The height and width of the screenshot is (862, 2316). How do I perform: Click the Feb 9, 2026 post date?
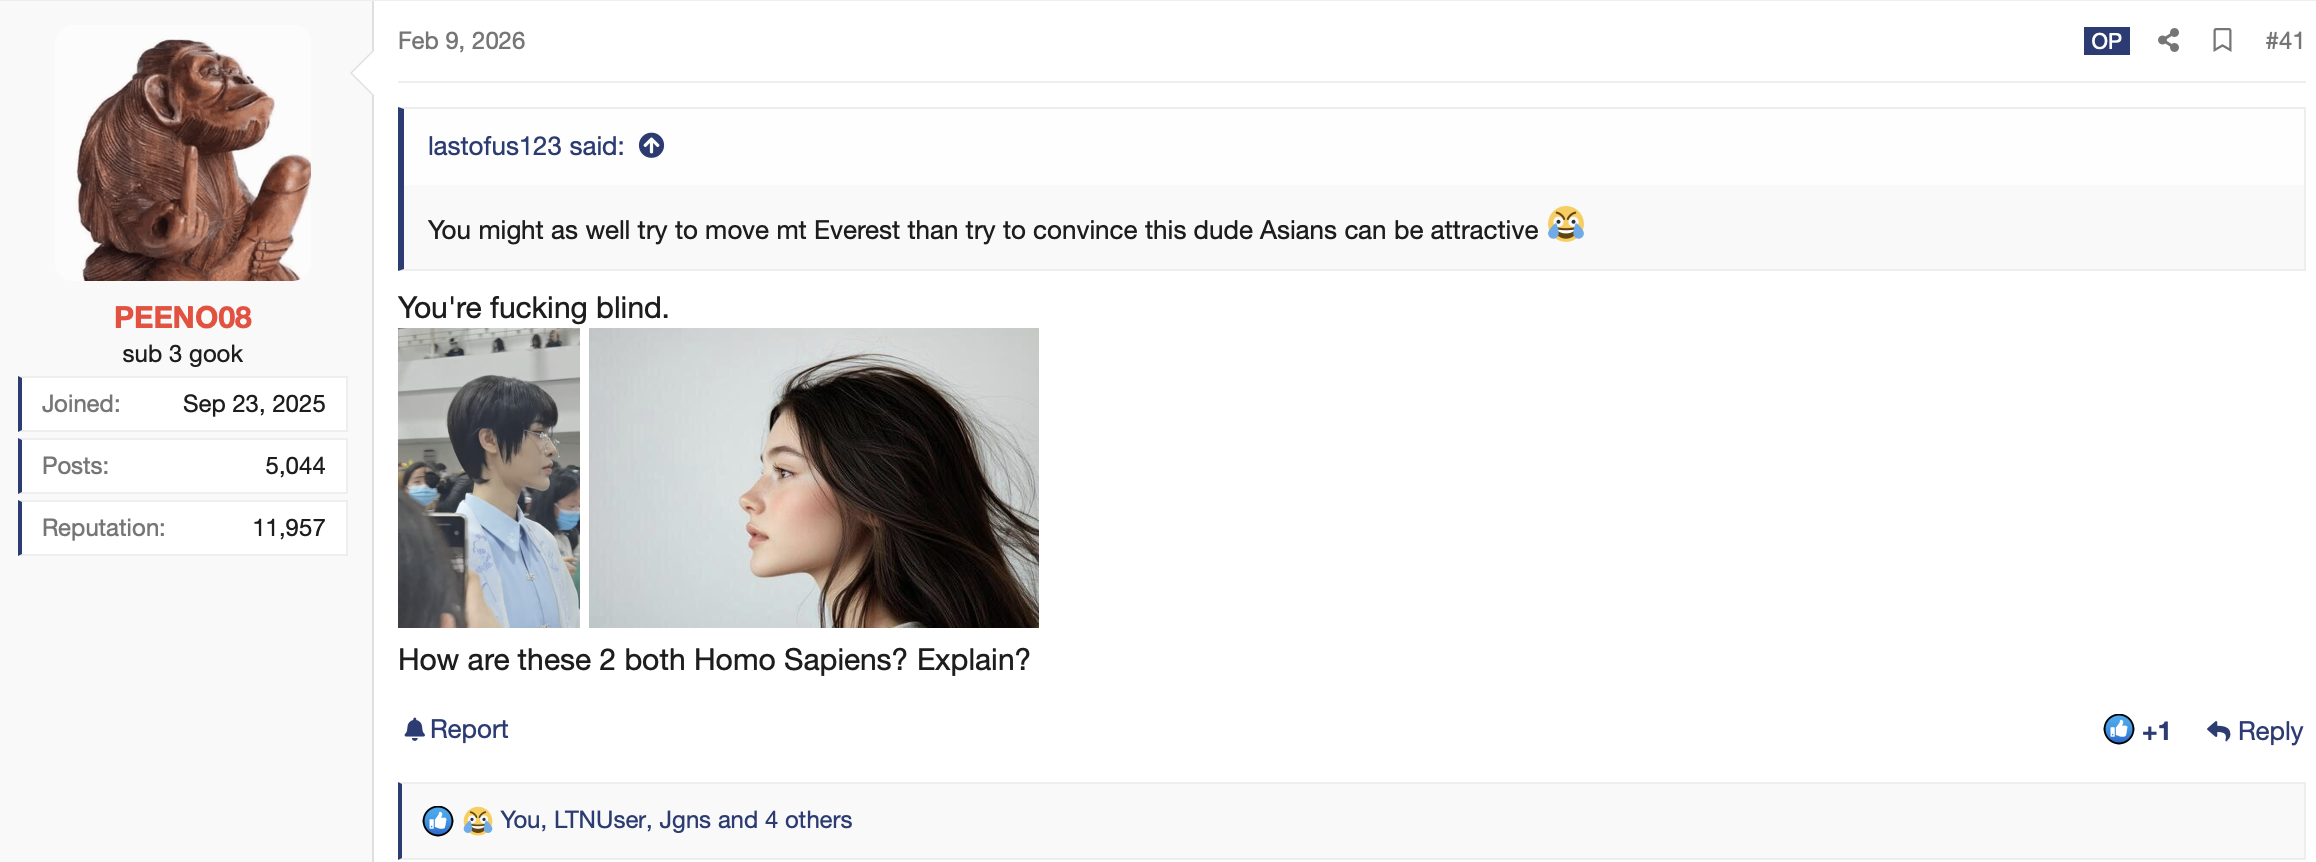(x=461, y=41)
